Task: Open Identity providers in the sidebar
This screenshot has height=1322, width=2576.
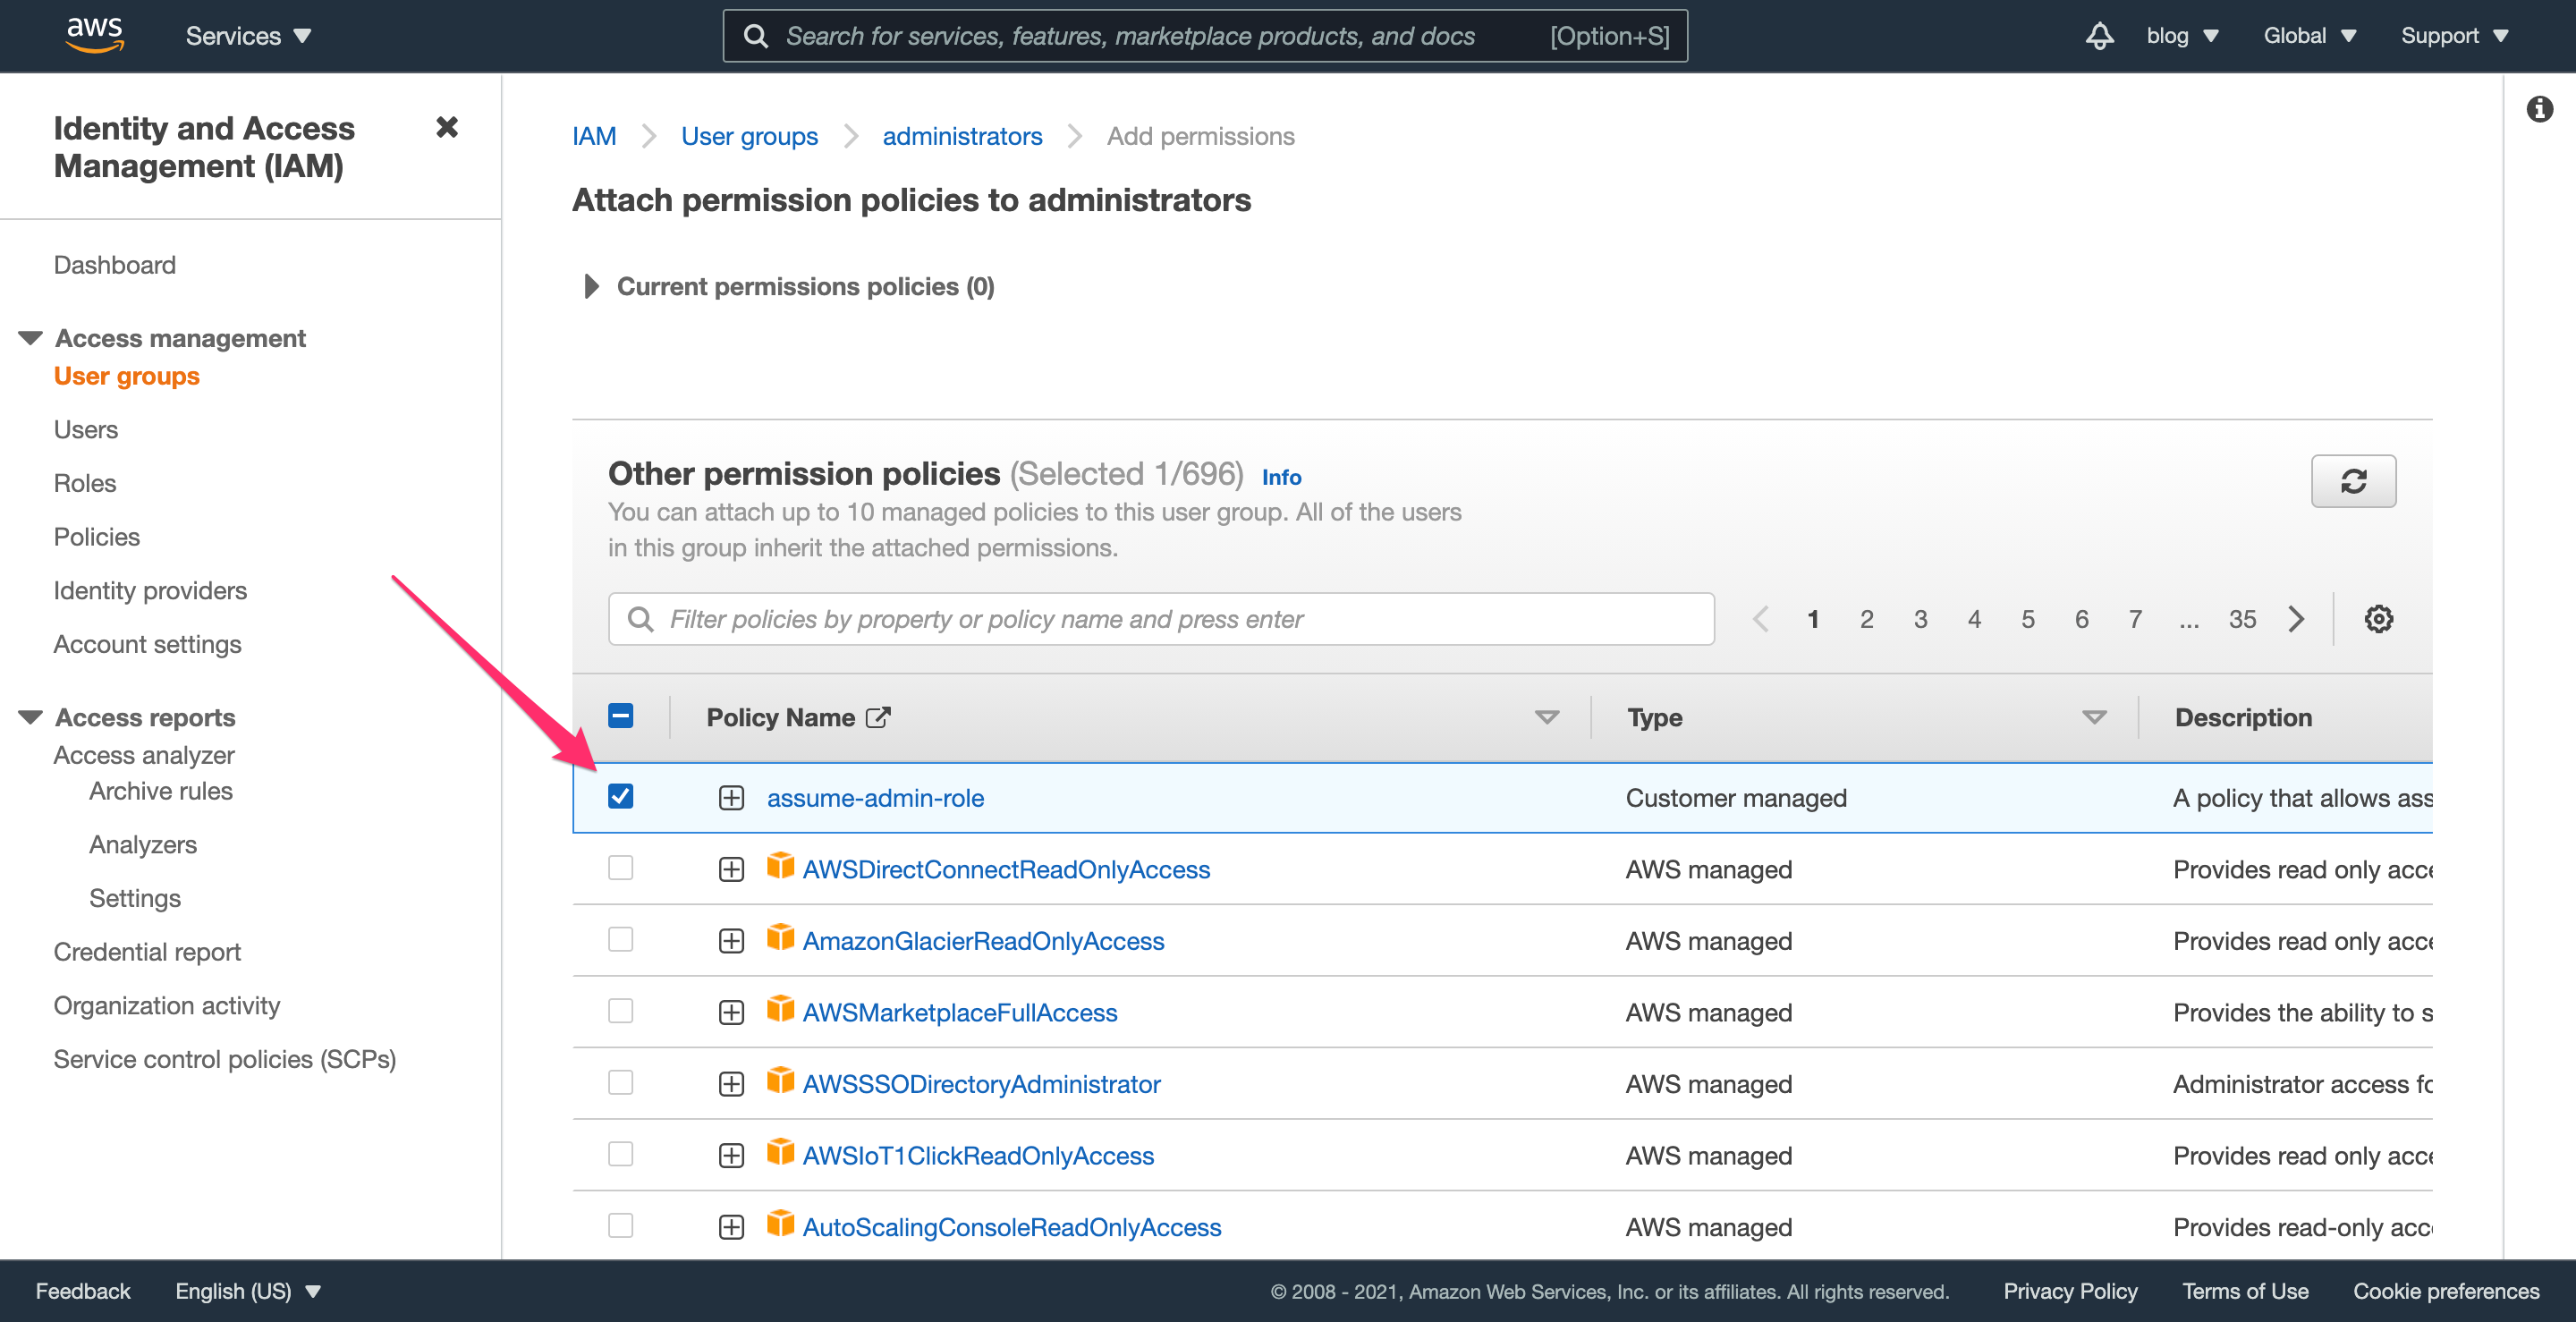Action: (x=150, y=591)
